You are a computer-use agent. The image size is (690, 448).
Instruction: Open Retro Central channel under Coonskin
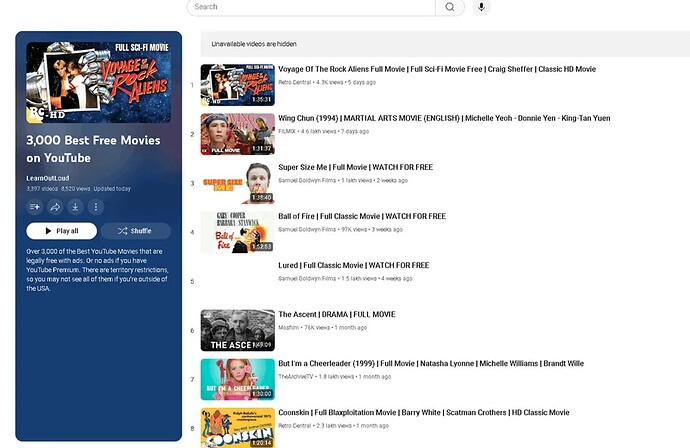coord(294,426)
